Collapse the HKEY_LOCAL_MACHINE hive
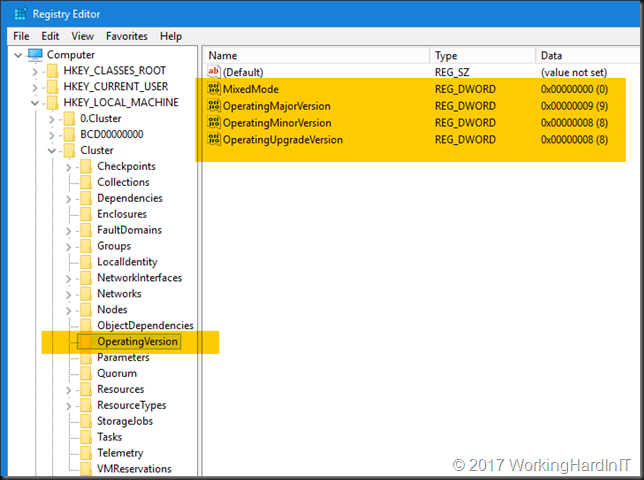Viewport: 644px width, 480px height. click(35, 103)
